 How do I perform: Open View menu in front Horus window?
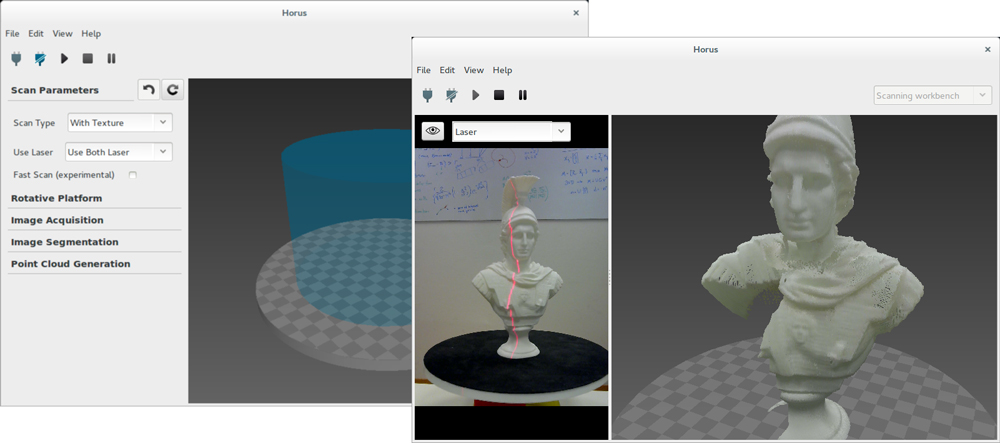(474, 70)
